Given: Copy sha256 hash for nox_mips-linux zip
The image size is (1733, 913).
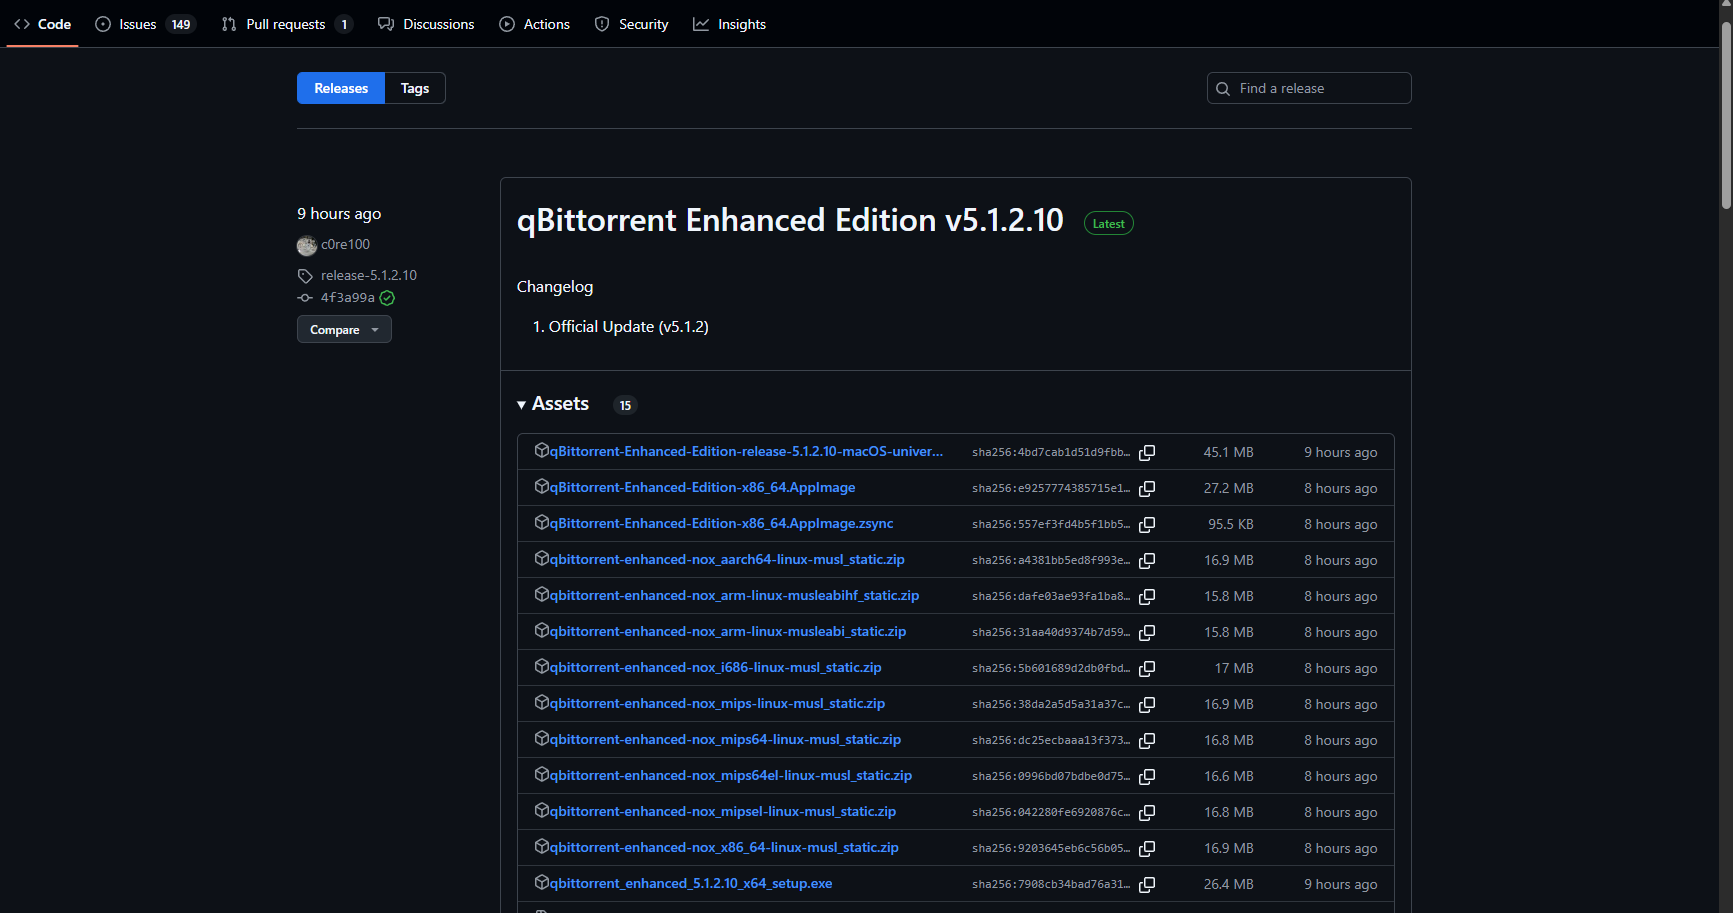Looking at the screenshot, I should tap(1147, 705).
